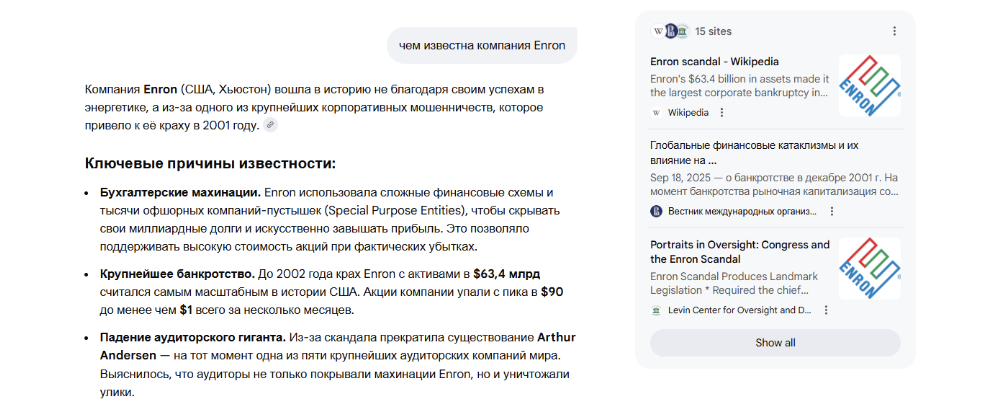This screenshot has width=990, height=416.
Task: Open 'Глобальные финансовые катаклизмы' article link
Action: click(754, 152)
